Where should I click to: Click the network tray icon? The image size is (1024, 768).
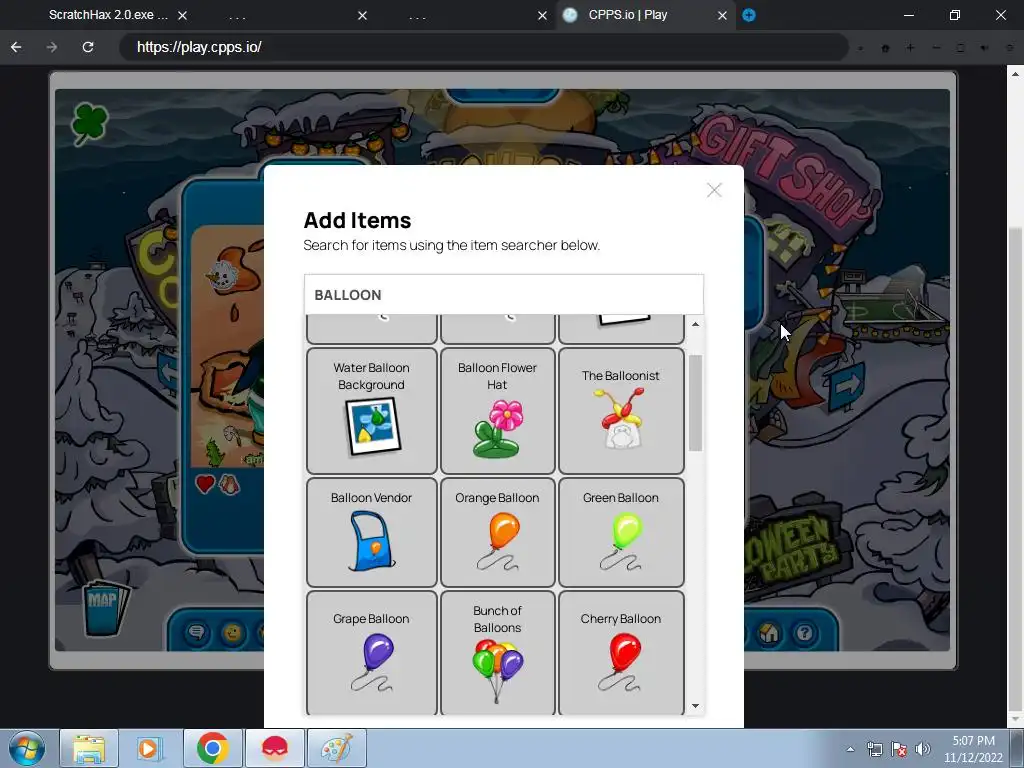tap(874, 749)
